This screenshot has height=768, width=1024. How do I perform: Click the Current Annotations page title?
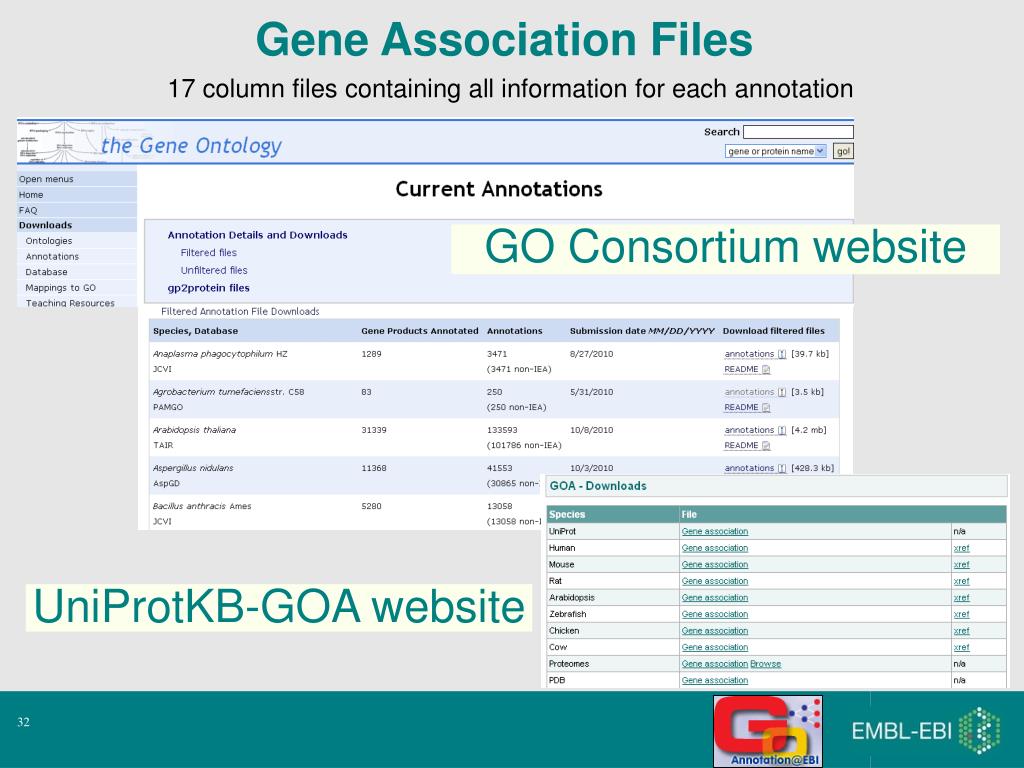(499, 189)
